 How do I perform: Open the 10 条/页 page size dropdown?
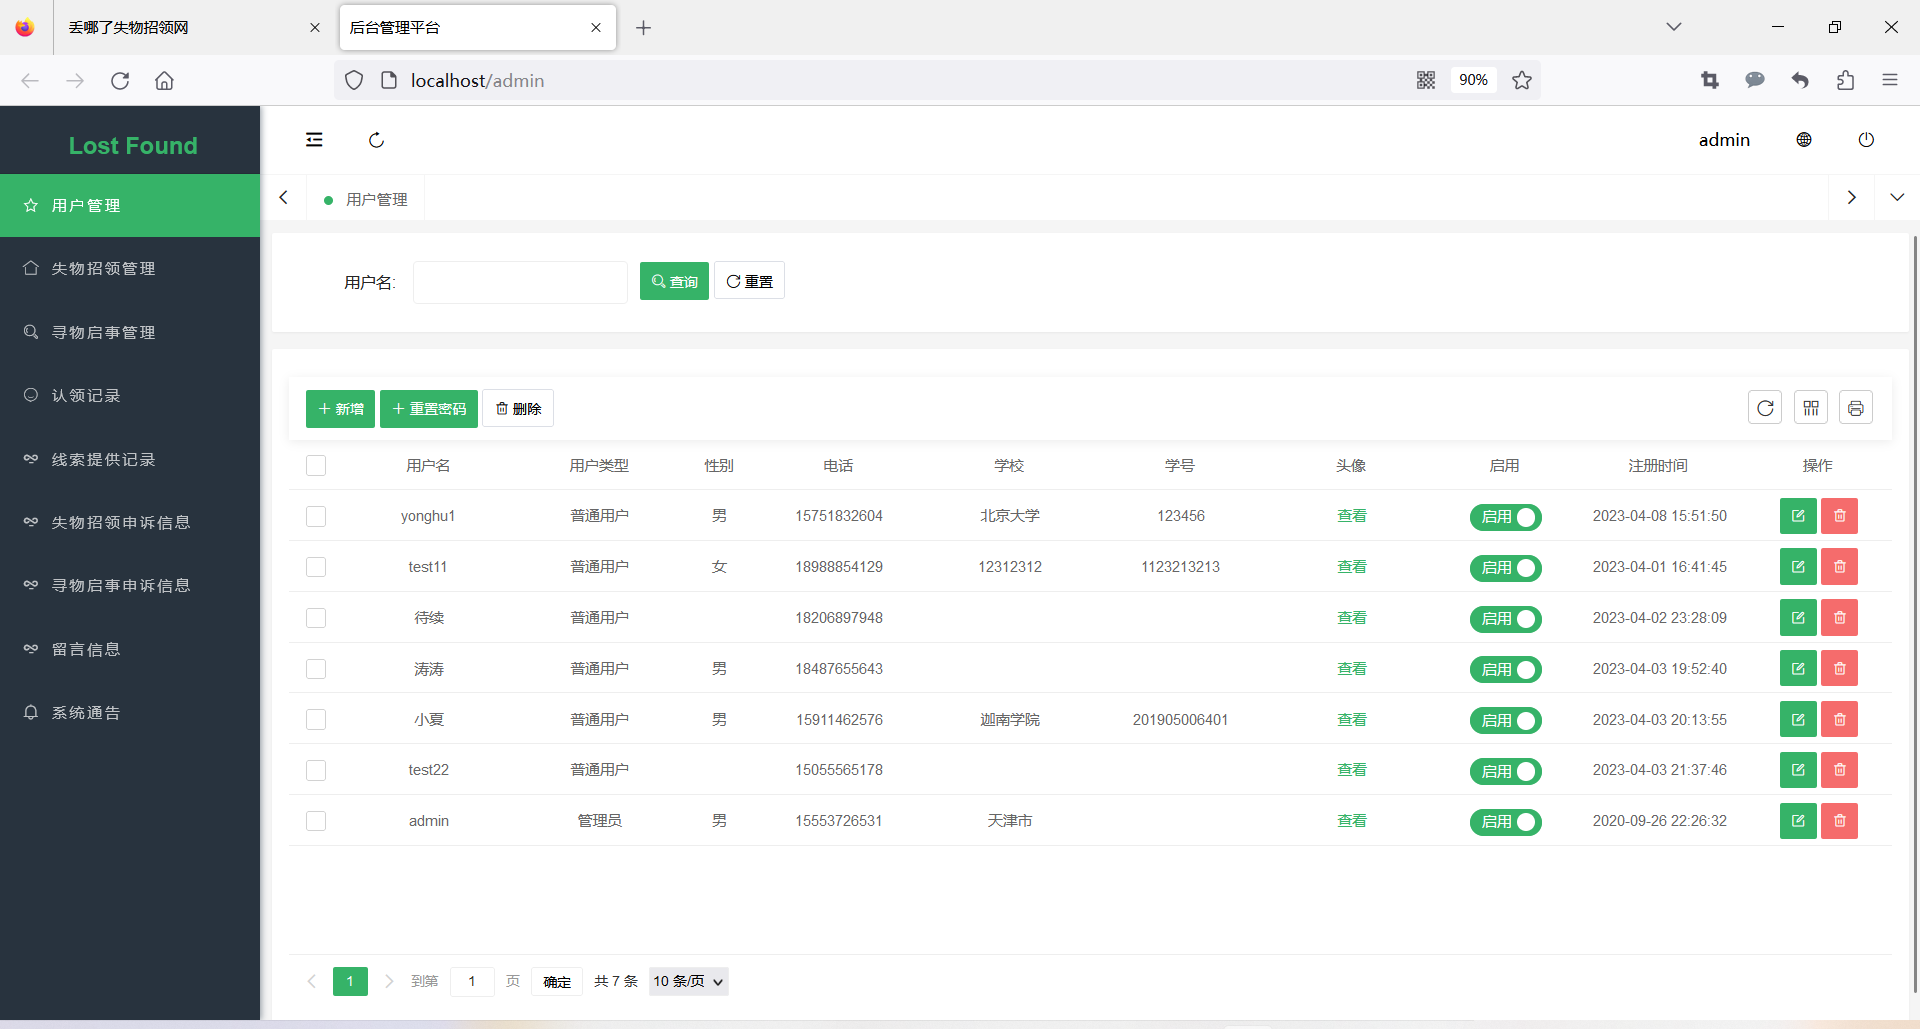[688, 982]
